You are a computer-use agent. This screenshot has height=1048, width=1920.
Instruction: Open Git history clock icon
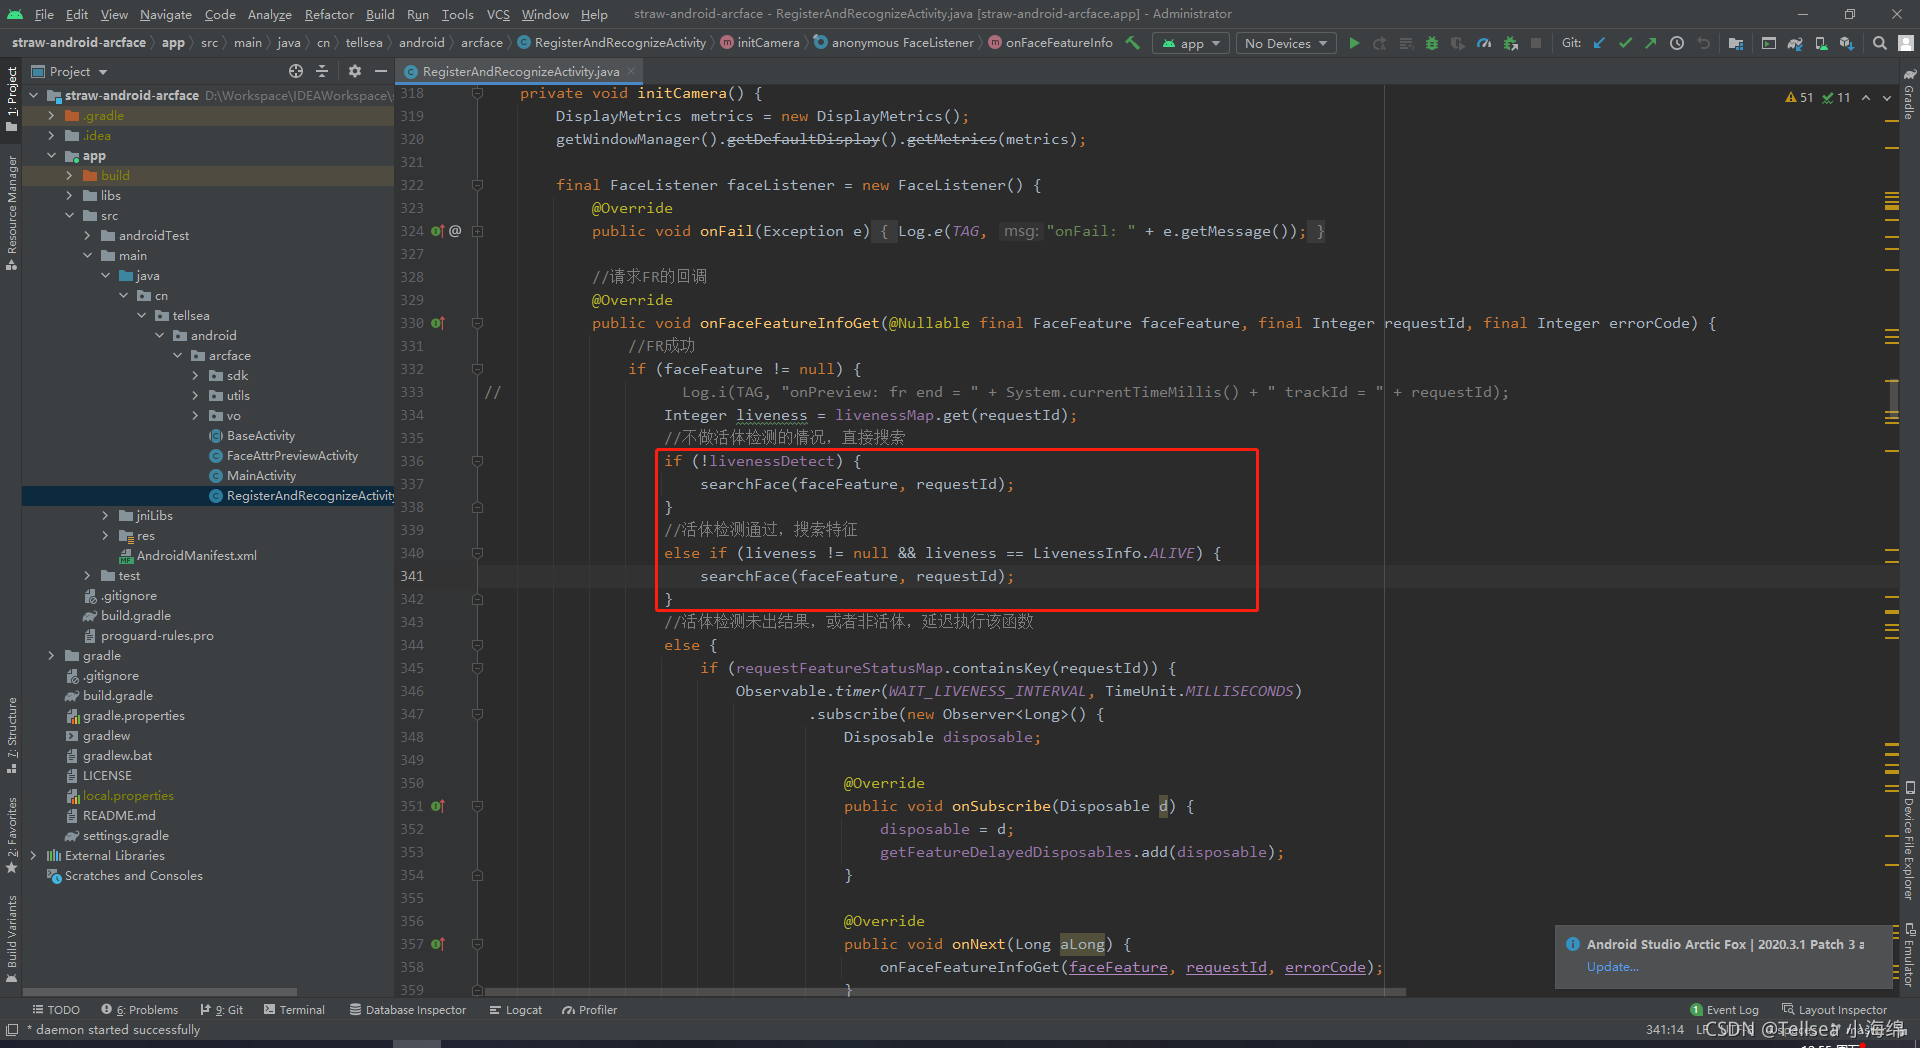(x=1677, y=43)
